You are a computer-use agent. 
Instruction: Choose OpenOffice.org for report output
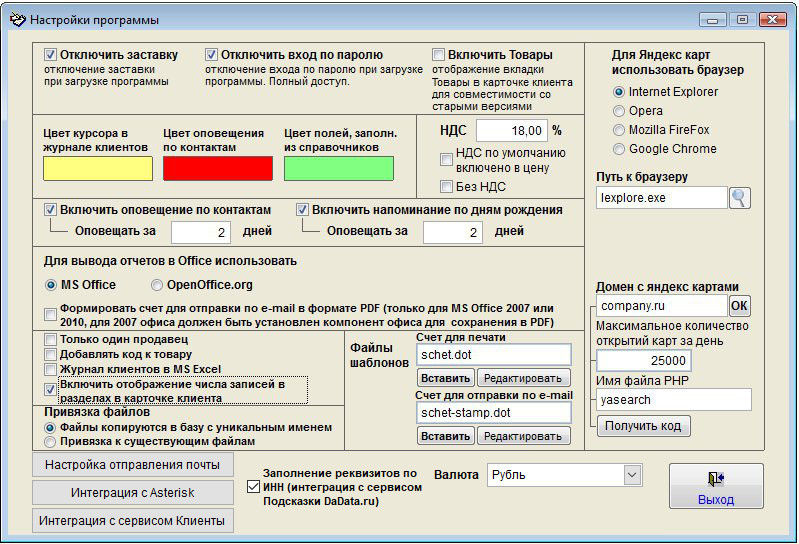click(156, 285)
